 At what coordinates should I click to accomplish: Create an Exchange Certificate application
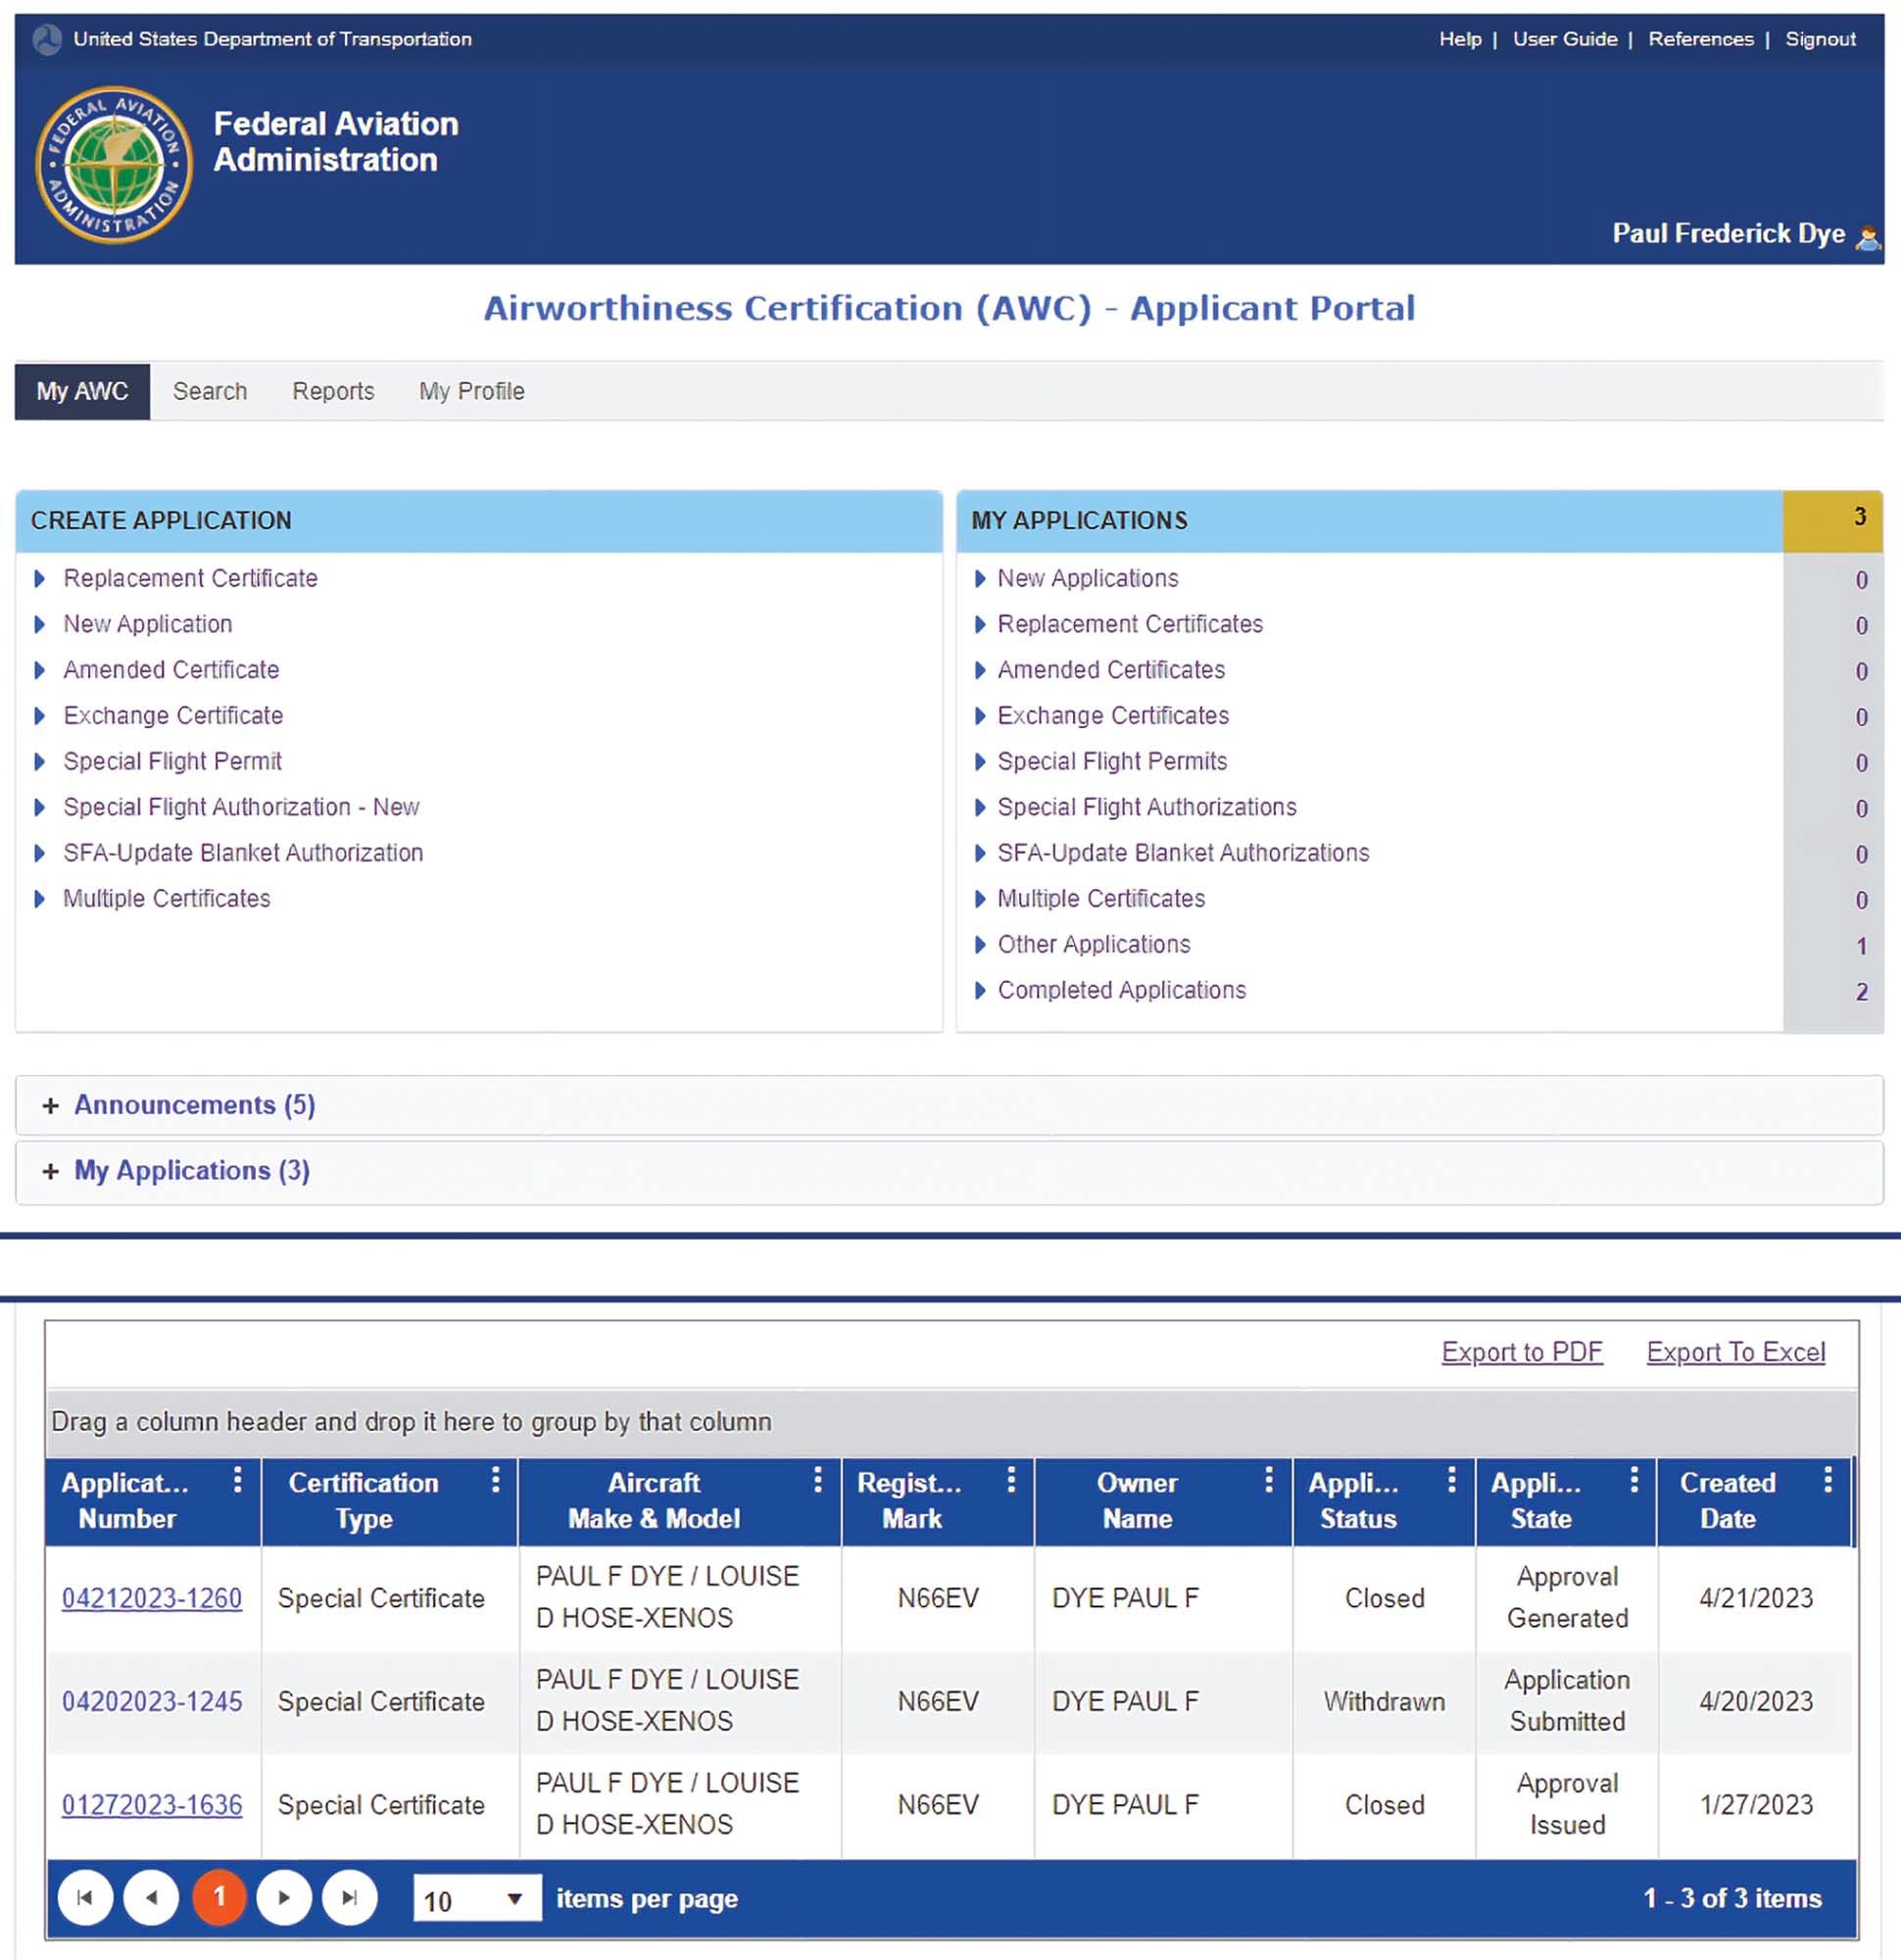pos(173,716)
